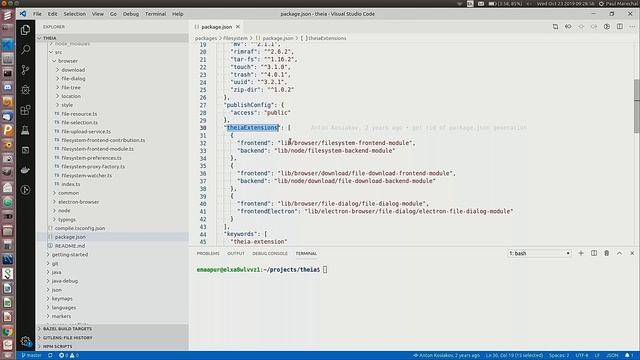The height and width of the screenshot is (360, 640).
Task: Click the synchronize changes status icon
Action: pyautogui.click(x=50, y=356)
